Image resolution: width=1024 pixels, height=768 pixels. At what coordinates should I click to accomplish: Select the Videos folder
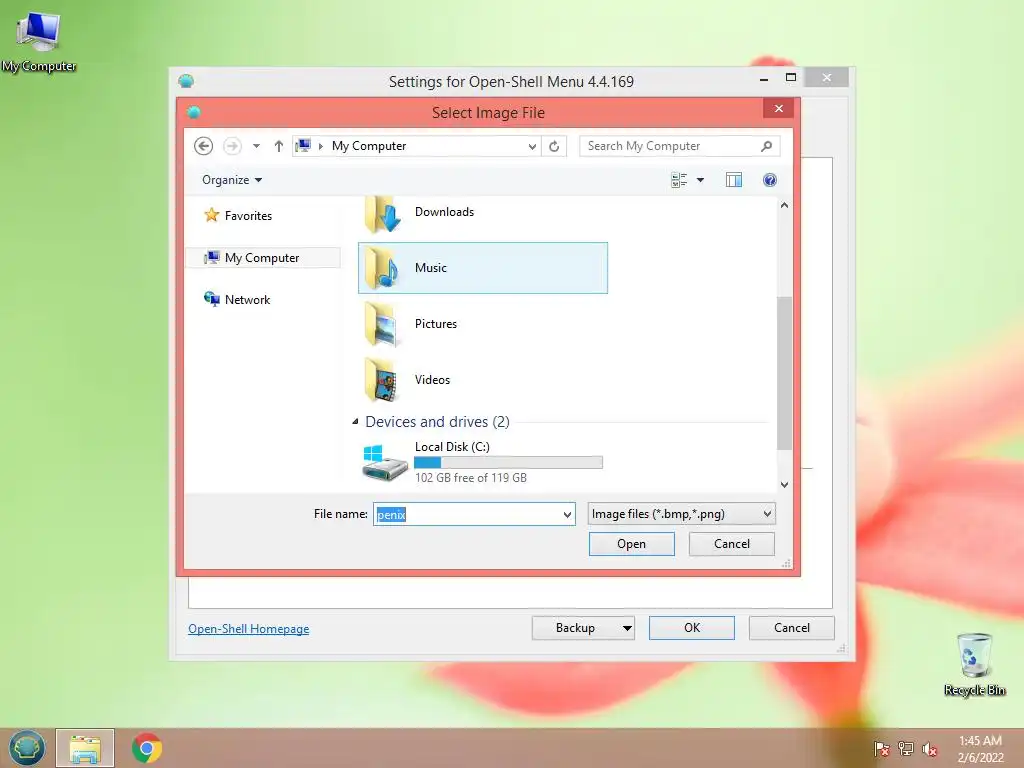point(483,380)
